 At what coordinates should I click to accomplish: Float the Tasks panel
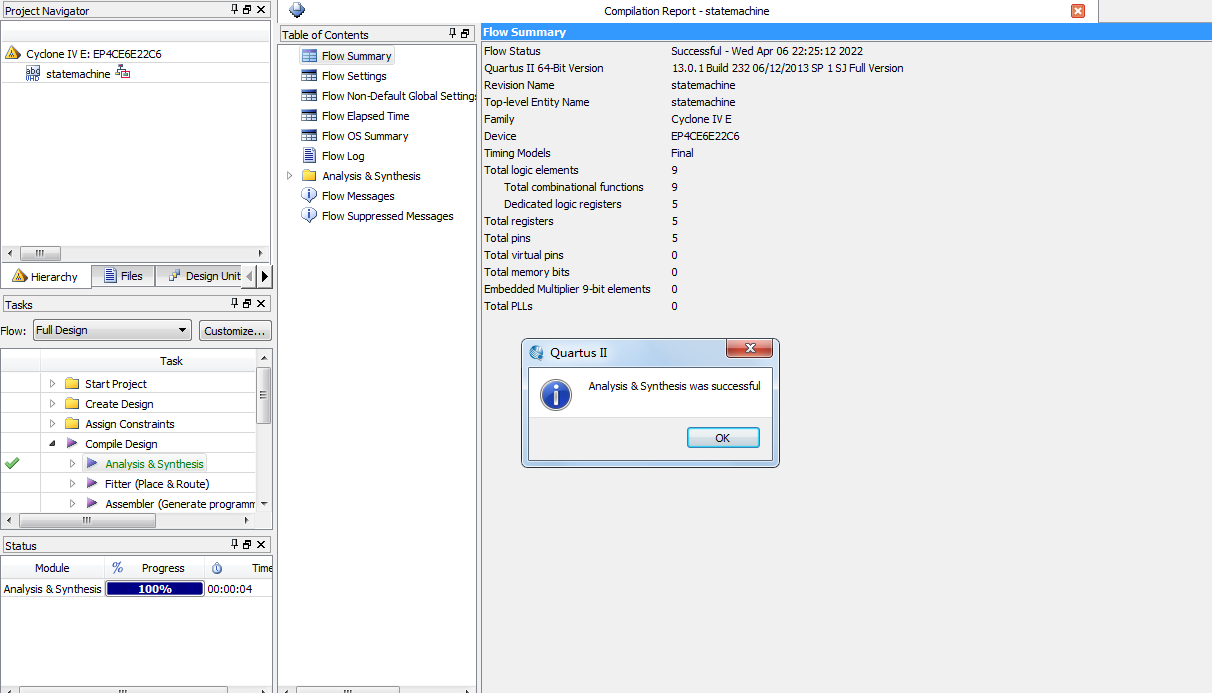coord(247,304)
